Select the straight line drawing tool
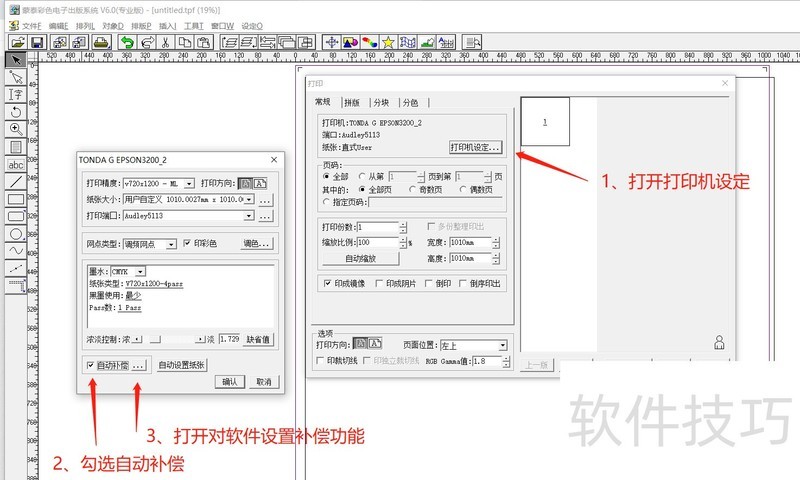Screen dimensions: 800x480 [x=16, y=182]
